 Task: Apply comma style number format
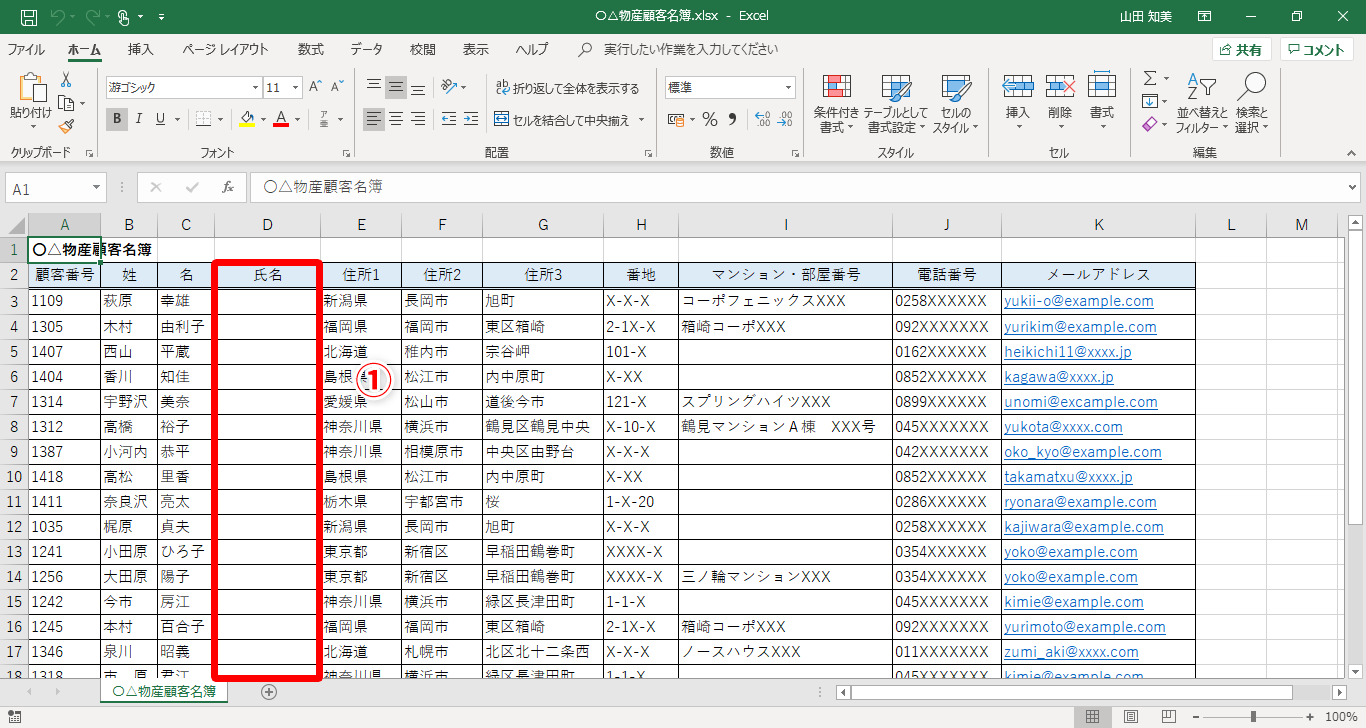point(732,119)
